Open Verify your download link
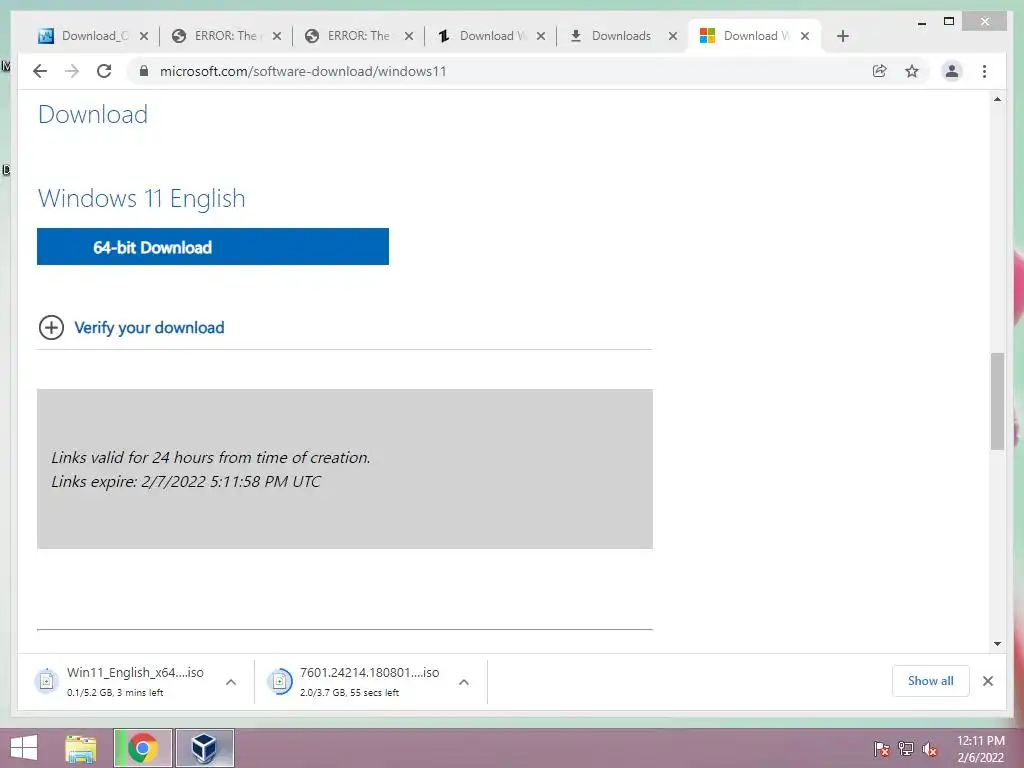Screen dimensions: 1024x768 tap(149, 327)
